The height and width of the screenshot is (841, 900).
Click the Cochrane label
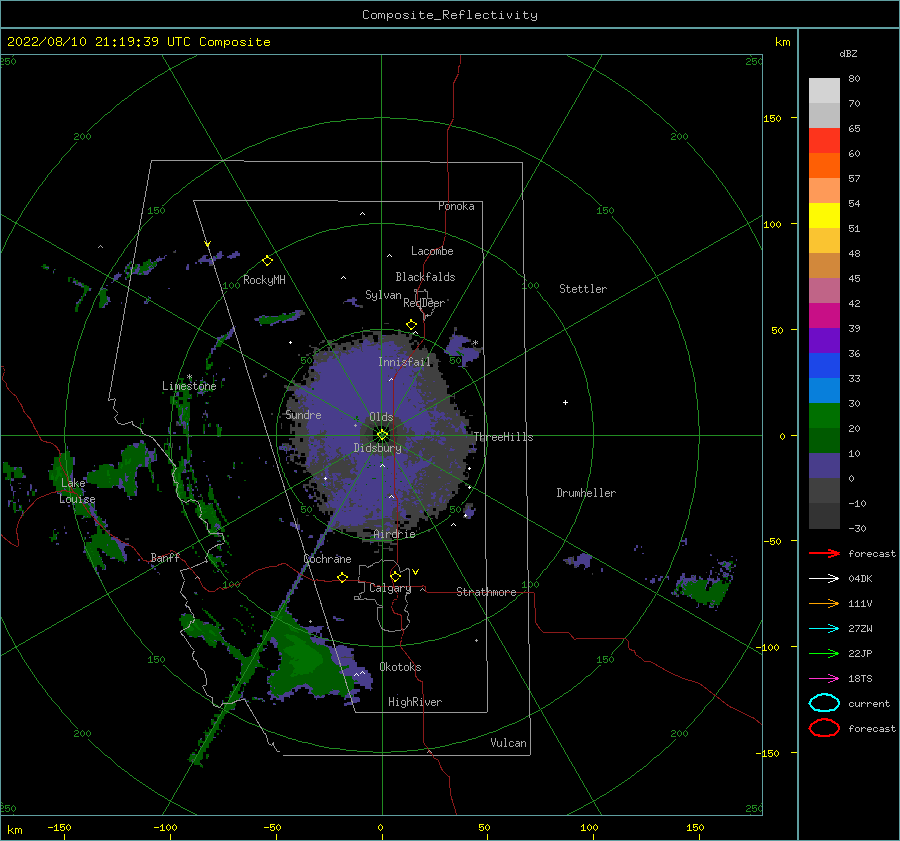pos(327,559)
